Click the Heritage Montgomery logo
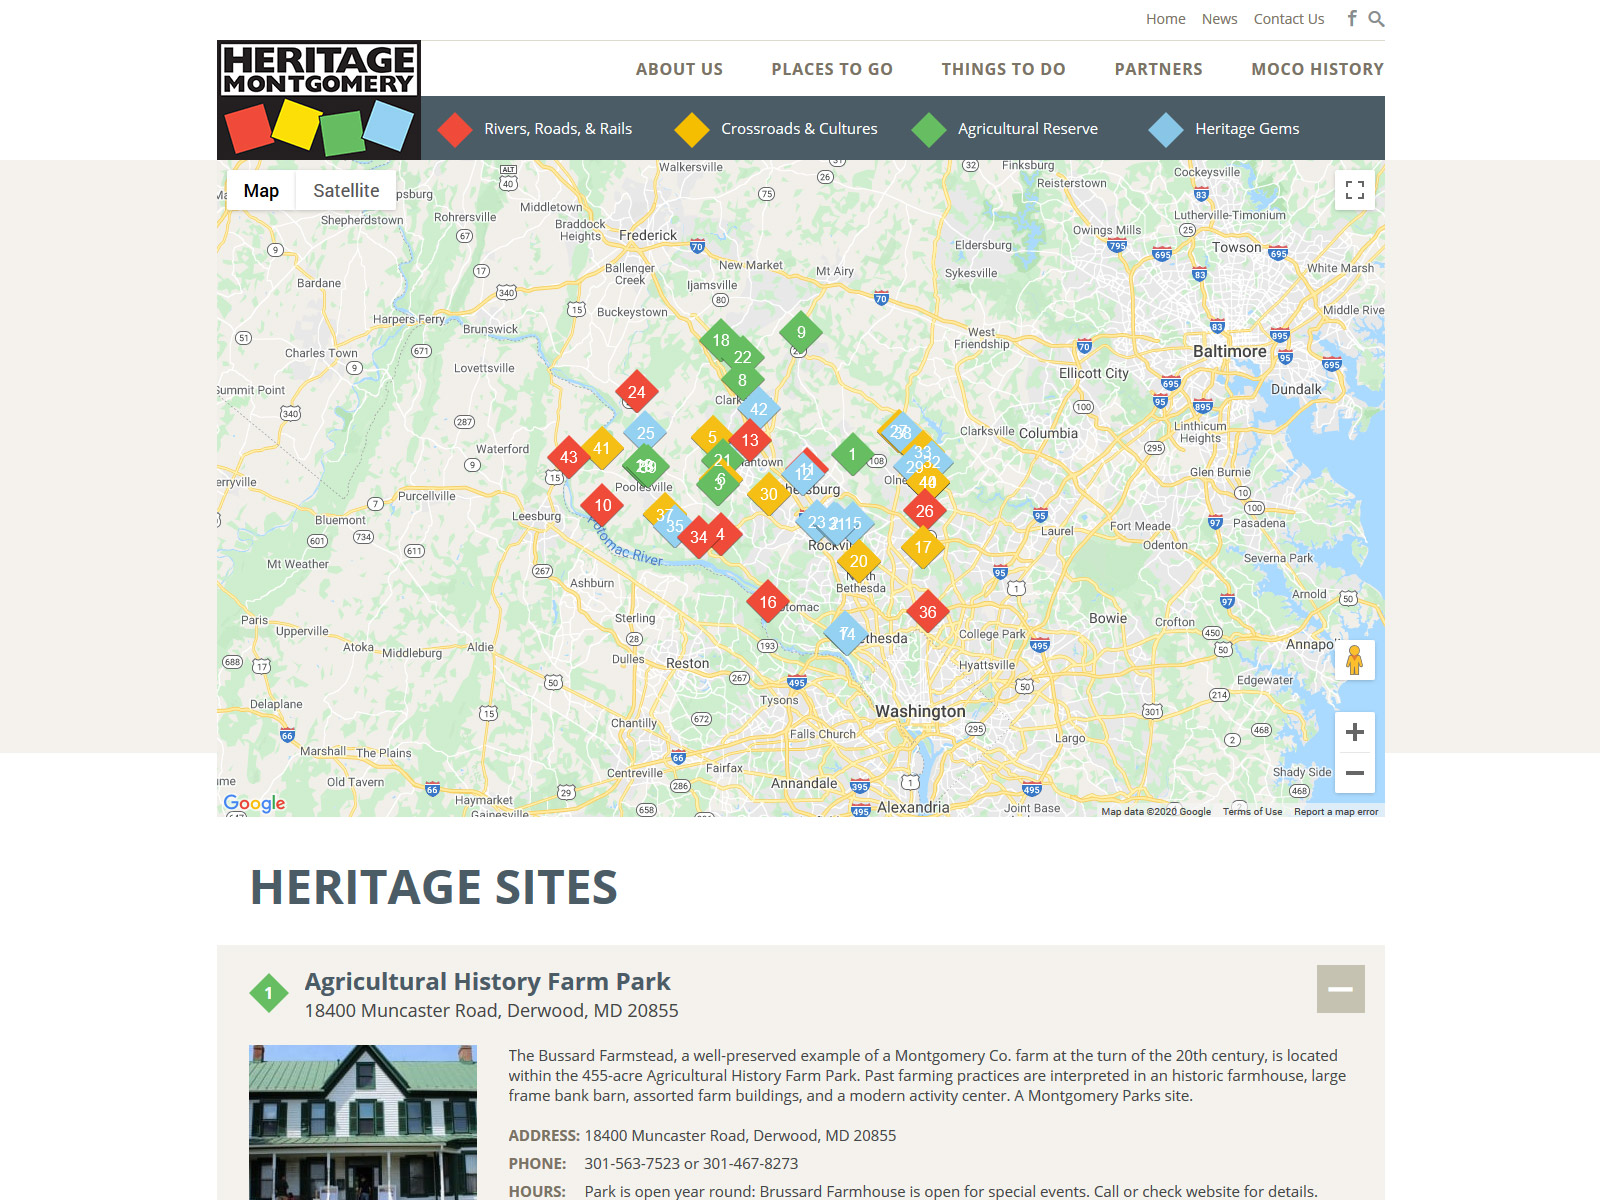Viewport: 1600px width, 1200px height. 319,100
